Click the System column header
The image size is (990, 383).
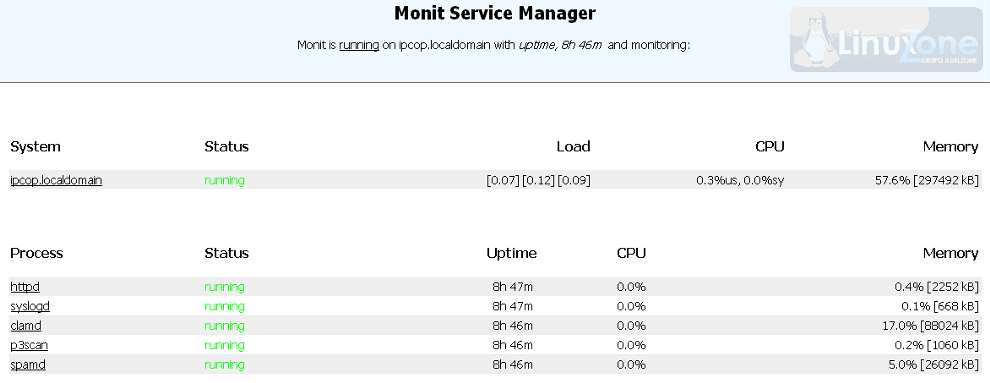(x=35, y=147)
